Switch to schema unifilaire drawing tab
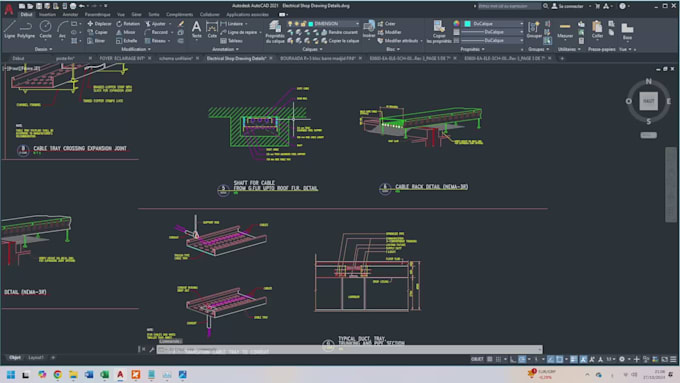680x383 pixels. coord(175,58)
